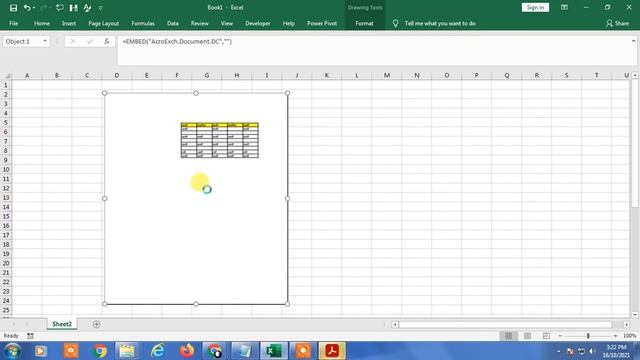640x360 pixels.
Task: Open the Customize Quick Access Toolbar dropdown
Action: coord(101,8)
